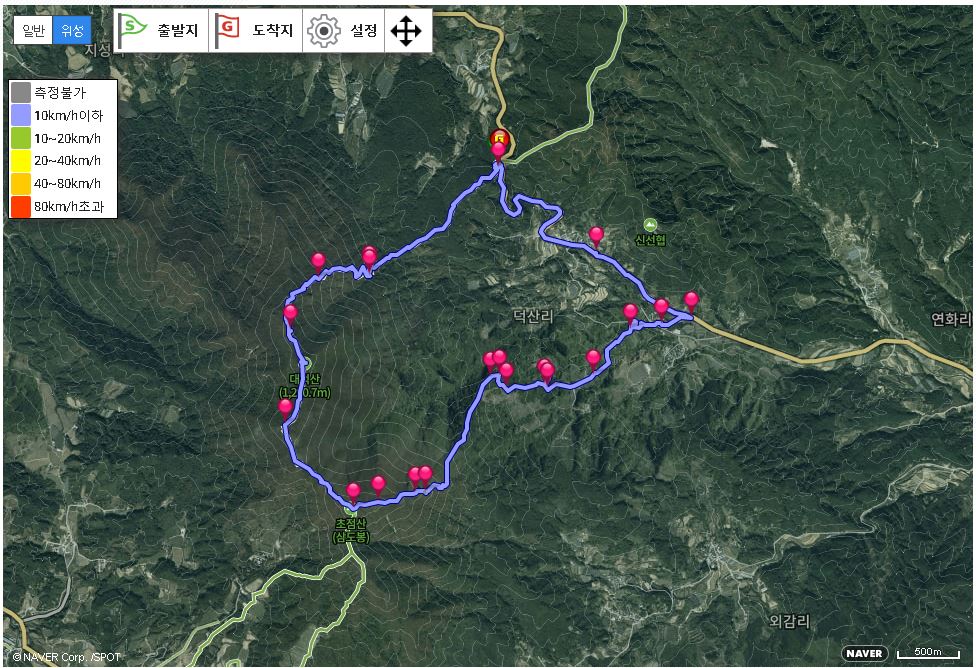Click the green start flag icon (출발지)
This screenshot has width=976, height=668.
(x=133, y=29)
